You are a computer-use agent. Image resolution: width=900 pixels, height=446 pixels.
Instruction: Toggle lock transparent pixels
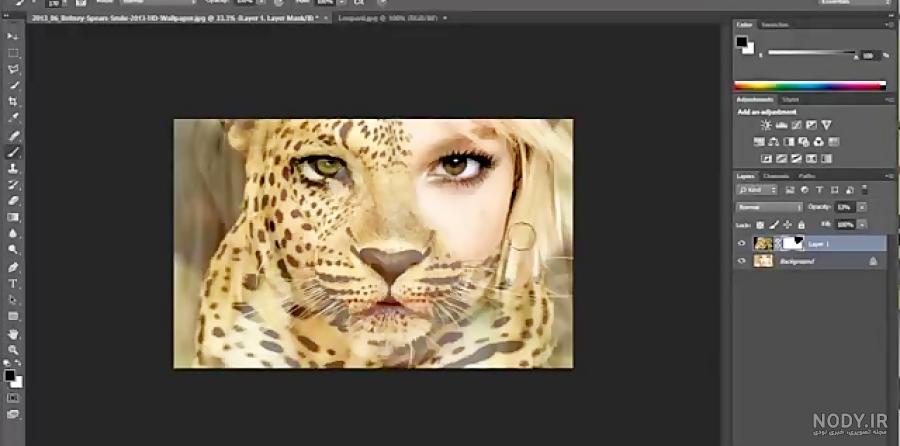760,225
